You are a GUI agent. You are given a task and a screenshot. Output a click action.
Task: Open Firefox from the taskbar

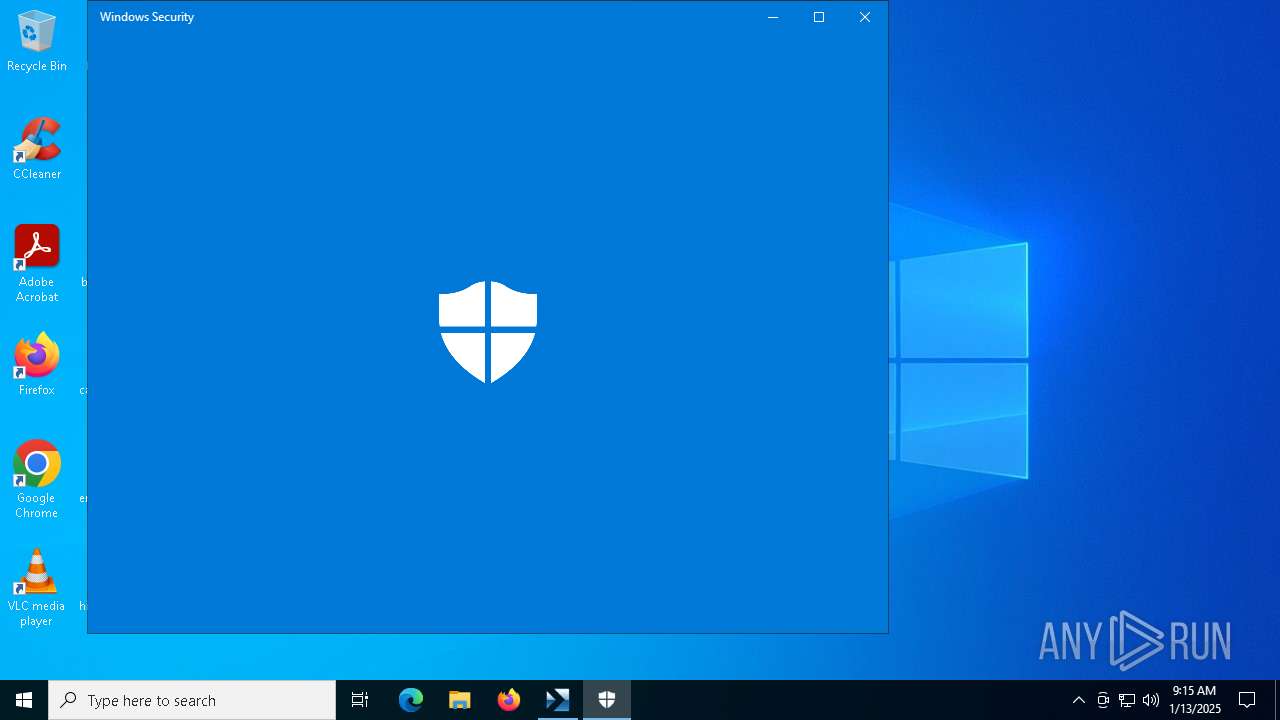(509, 700)
